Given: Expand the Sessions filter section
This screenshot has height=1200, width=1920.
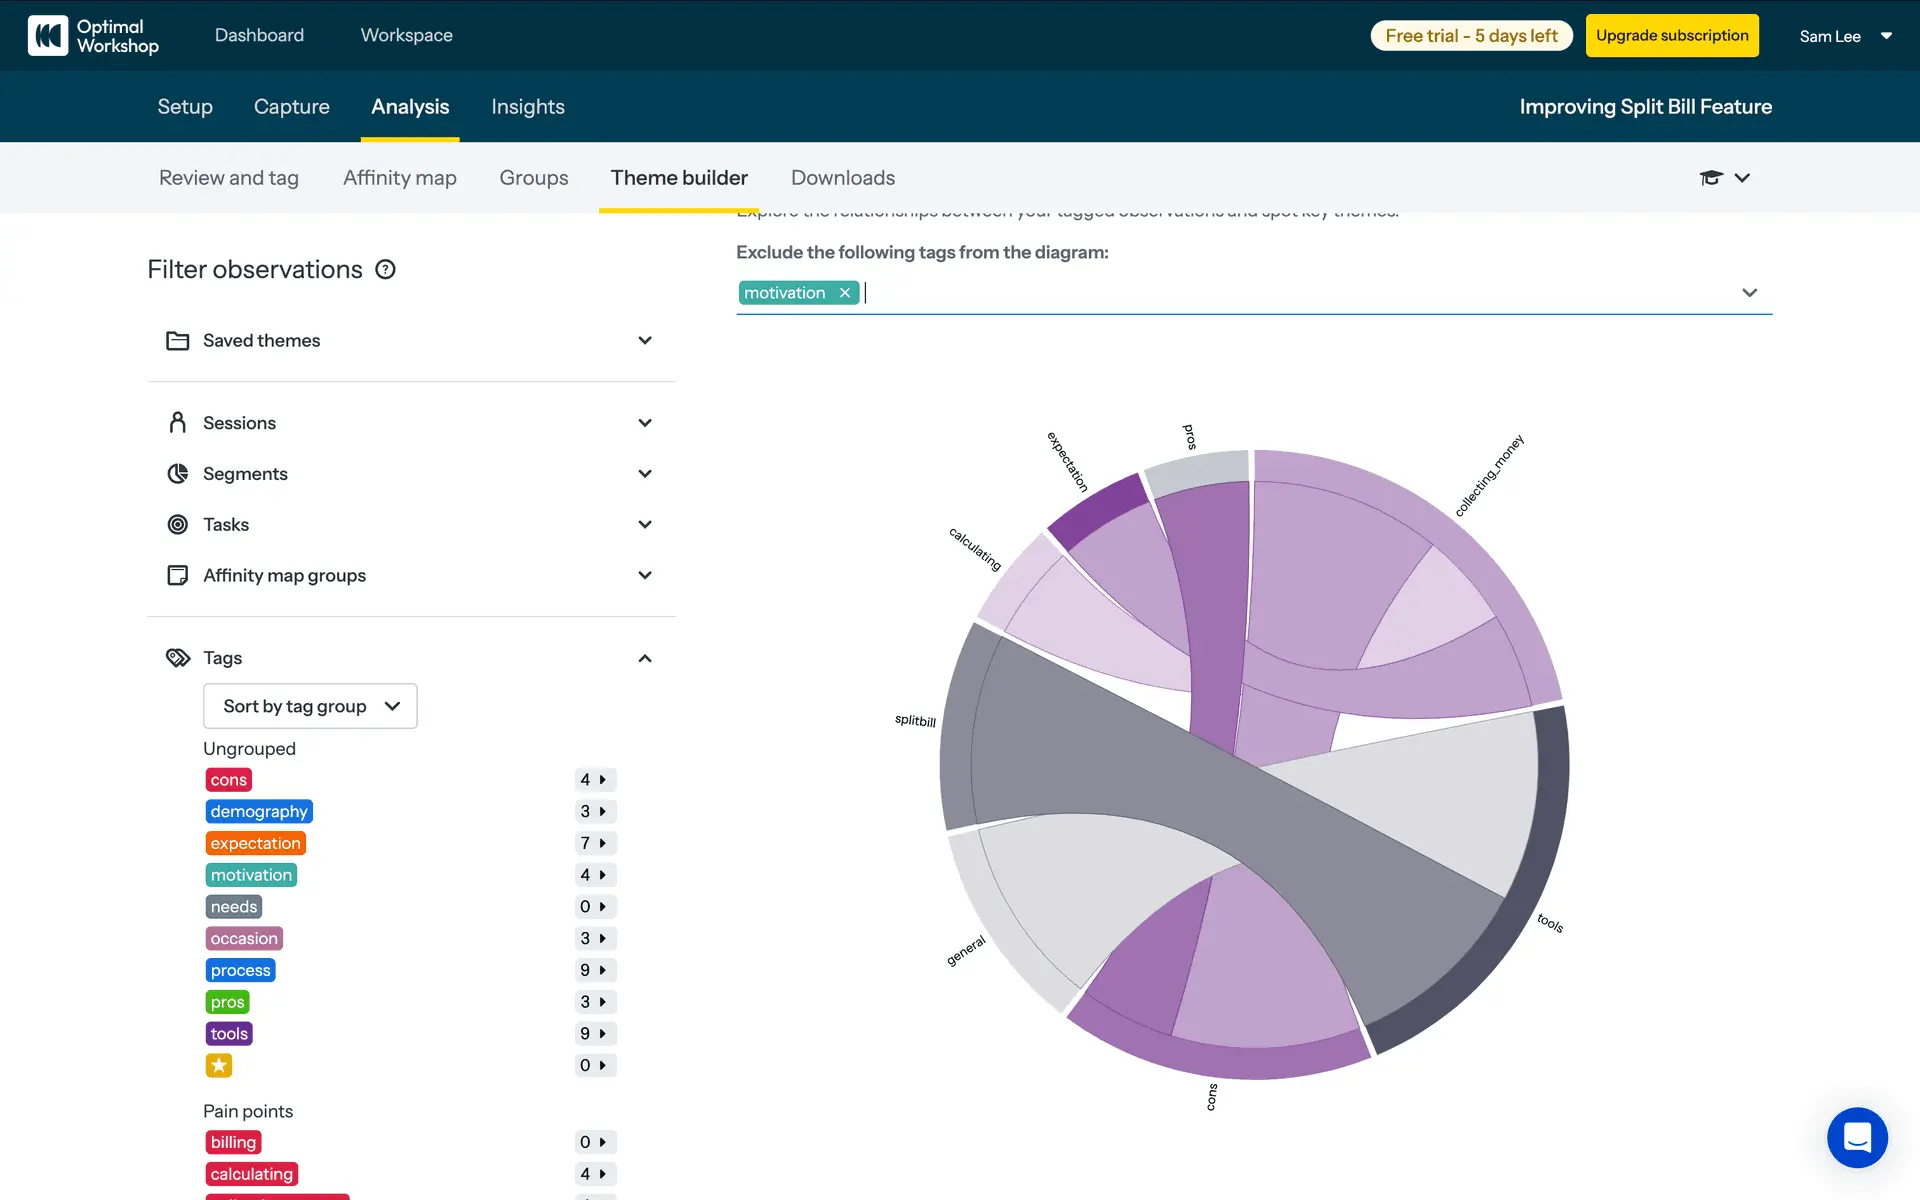Looking at the screenshot, I should [x=645, y=423].
